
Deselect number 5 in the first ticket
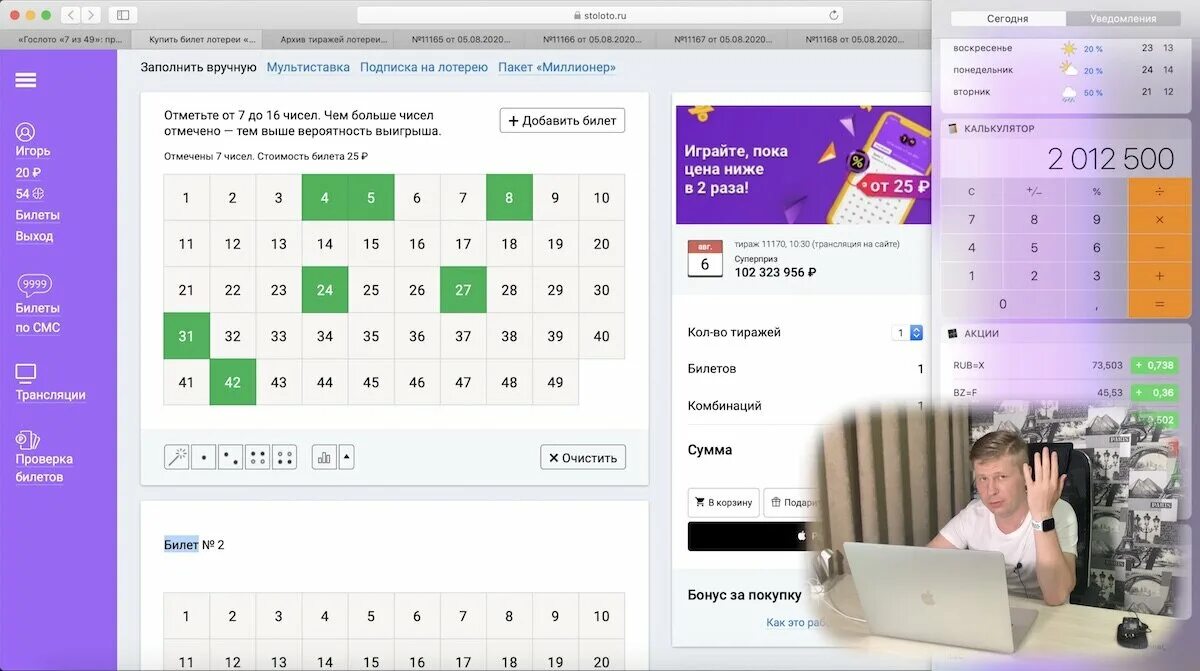pyautogui.click(x=371, y=197)
